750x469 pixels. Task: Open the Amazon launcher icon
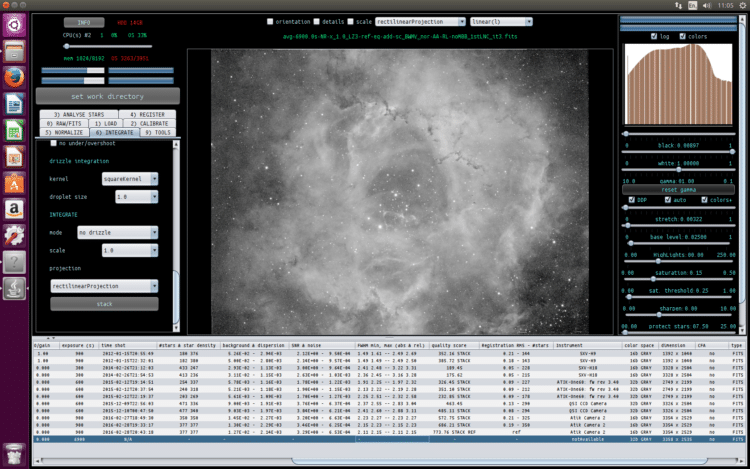14,209
